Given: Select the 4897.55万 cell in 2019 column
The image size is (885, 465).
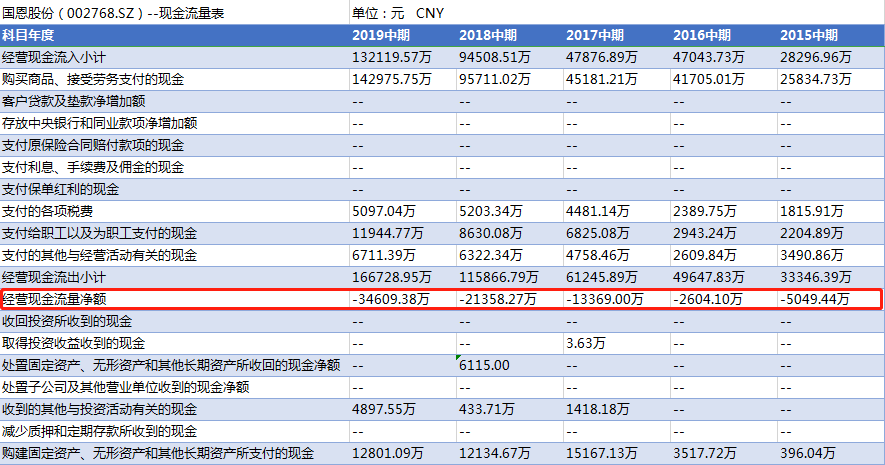Looking at the screenshot, I should [x=389, y=409].
